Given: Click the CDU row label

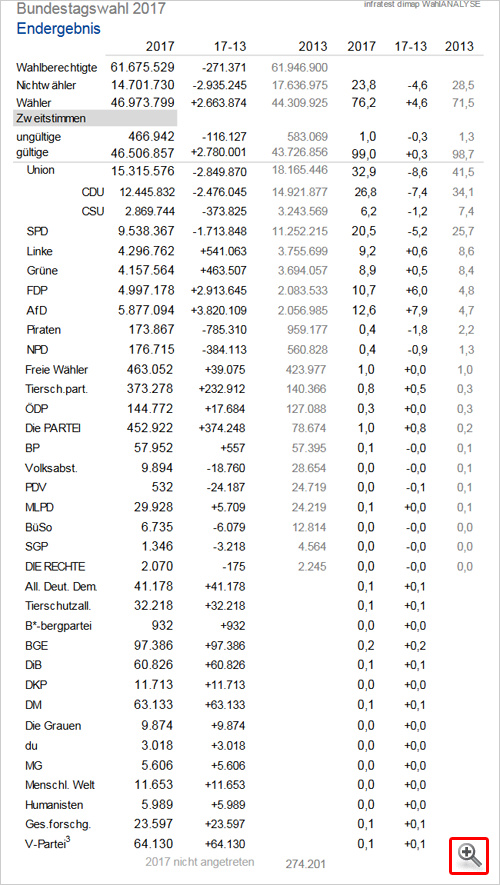Looking at the screenshot, I should [x=93, y=192].
